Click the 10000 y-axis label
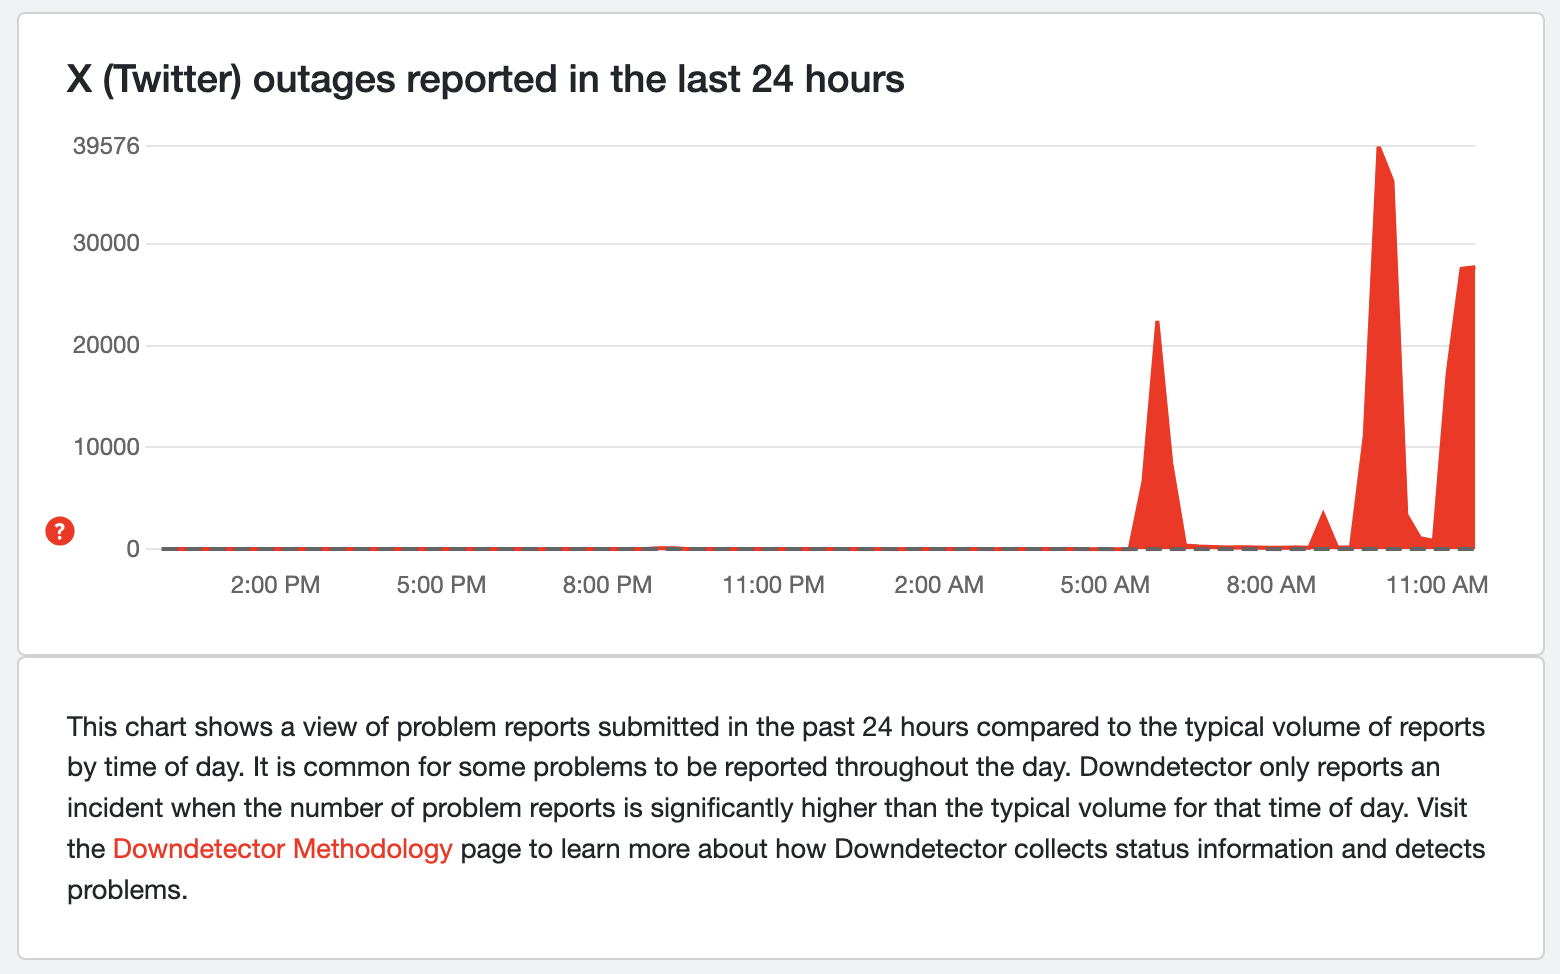Image resolution: width=1560 pixels, height=974 pixels. point(106,447)
